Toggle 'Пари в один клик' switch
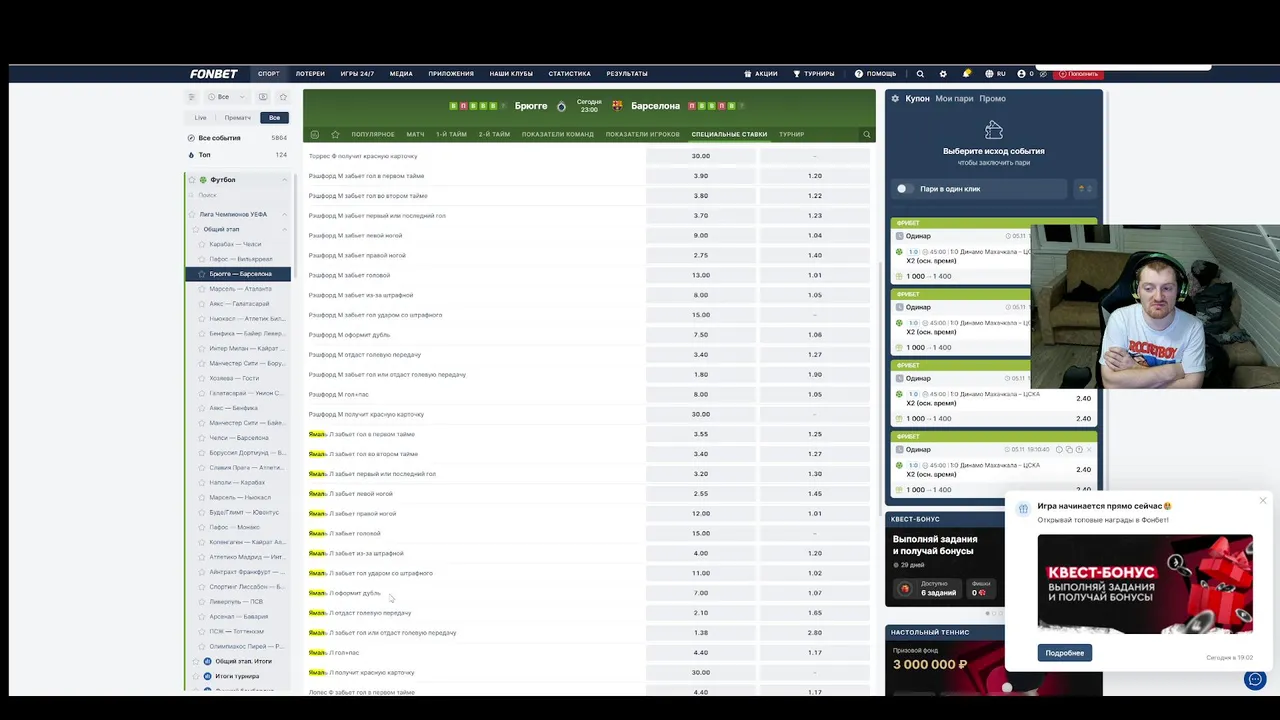Viewport: 1280px width, 720px height. coord(904,189)
